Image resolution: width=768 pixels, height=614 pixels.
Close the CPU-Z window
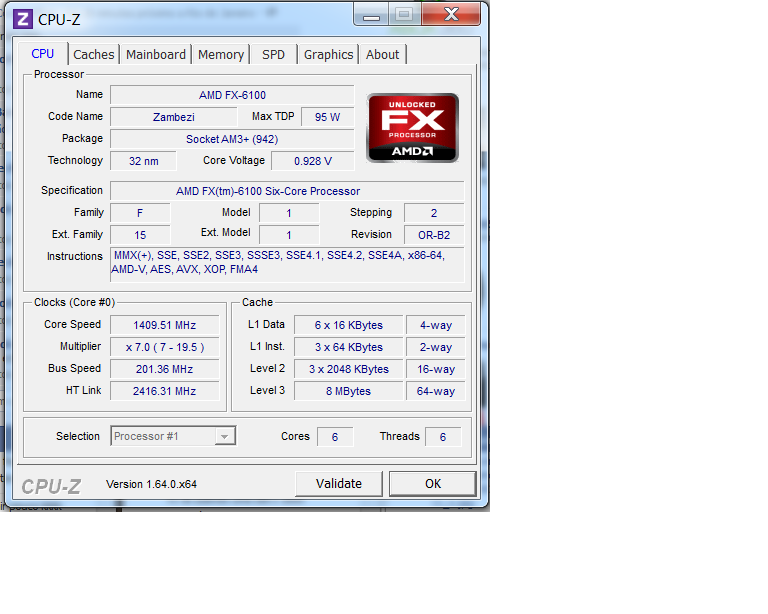(451, 15)
